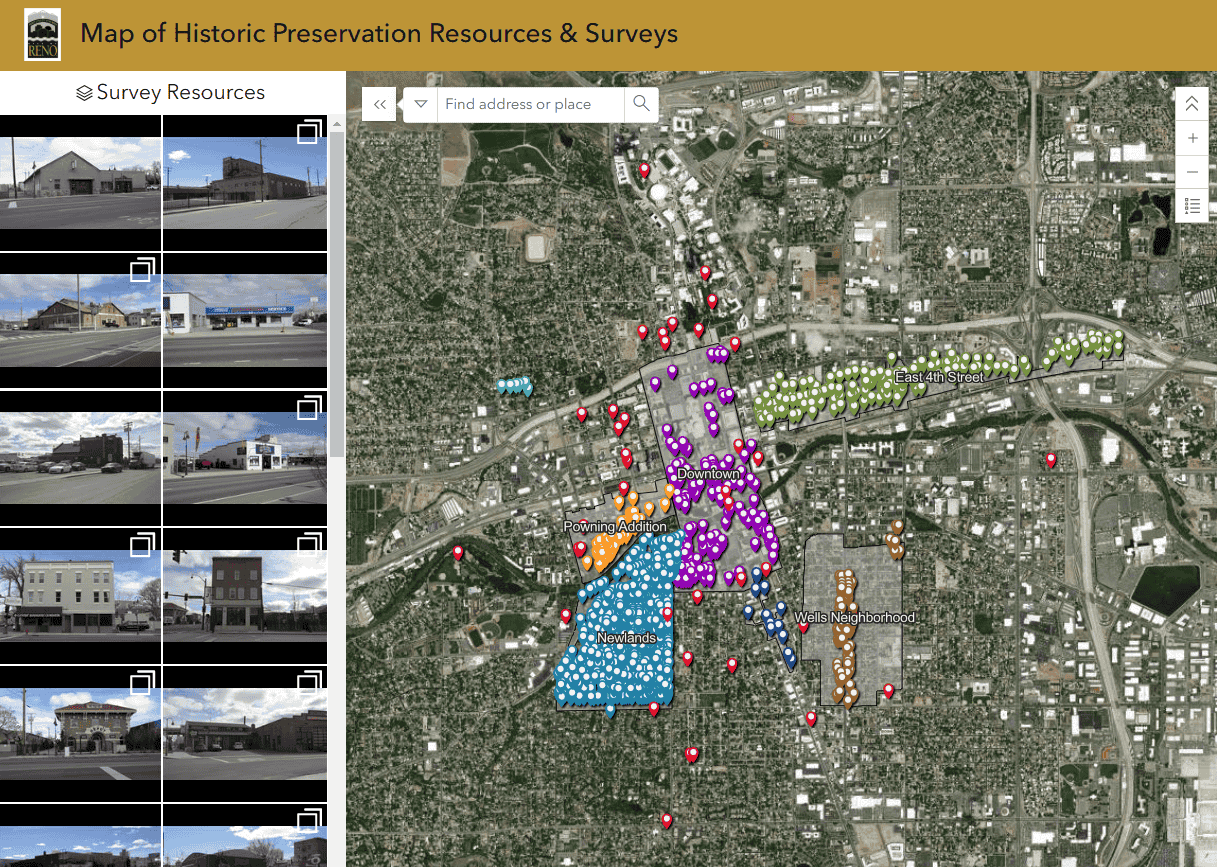Open the three-story white building thumbnail

tap(80, 595)
